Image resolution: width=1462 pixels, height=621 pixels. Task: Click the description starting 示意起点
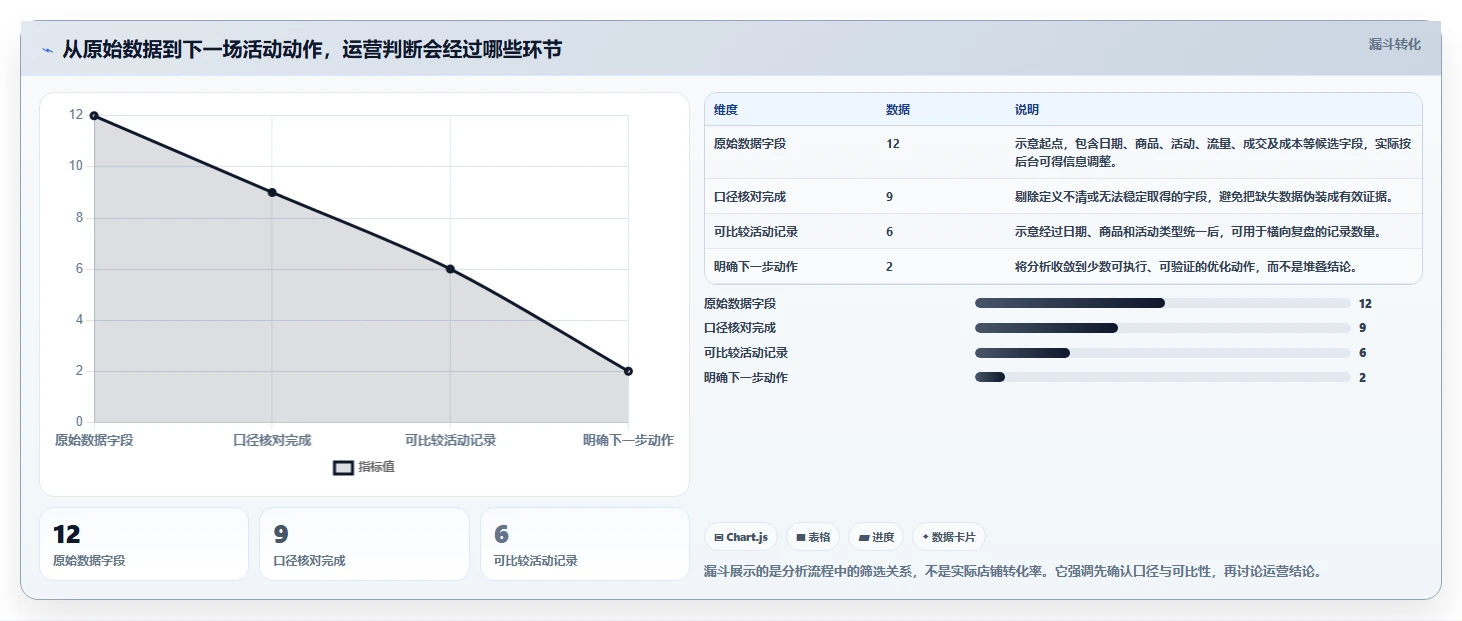tap(1213, 152)
